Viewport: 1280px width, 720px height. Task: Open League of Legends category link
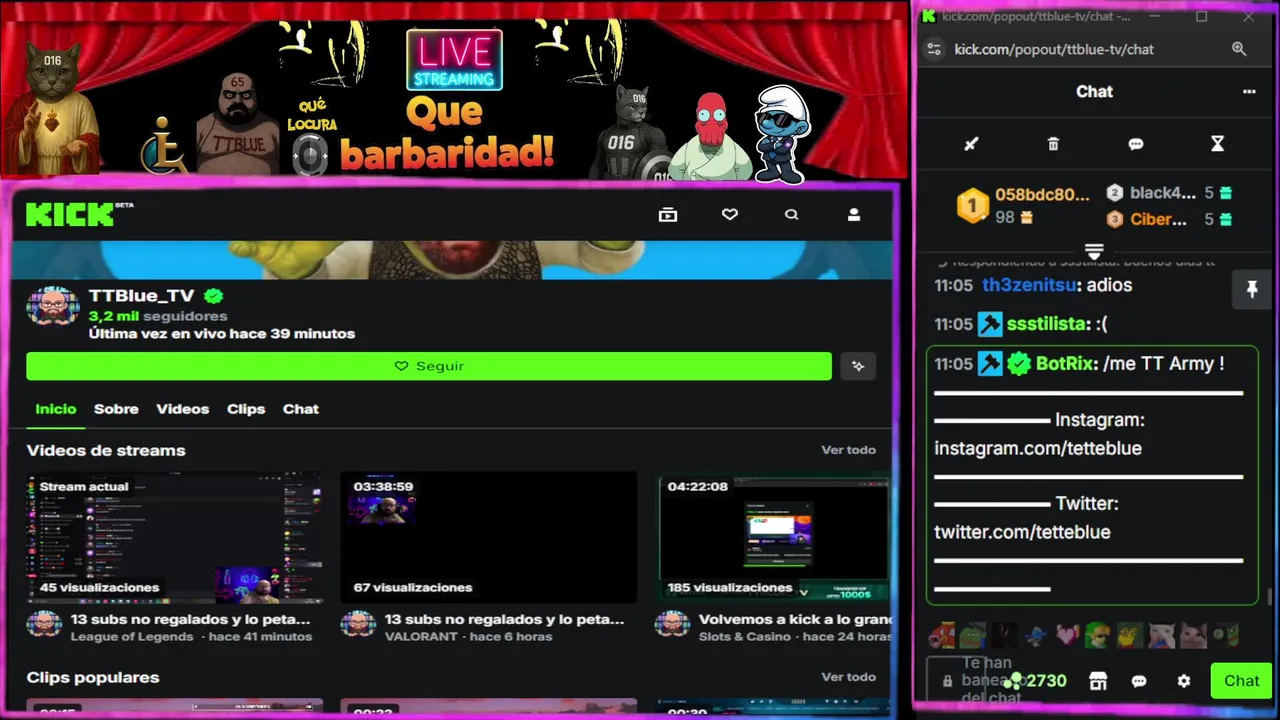point(131,637)
